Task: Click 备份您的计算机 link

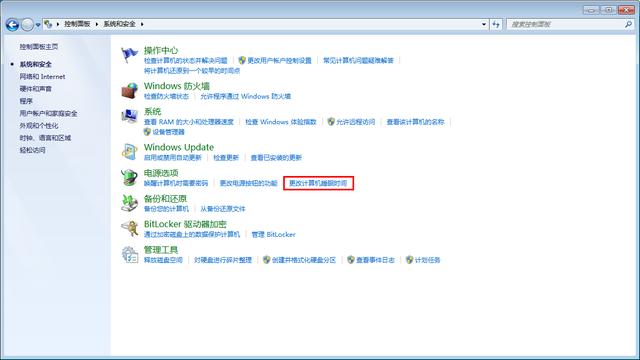Action: (x=166, y=209)
